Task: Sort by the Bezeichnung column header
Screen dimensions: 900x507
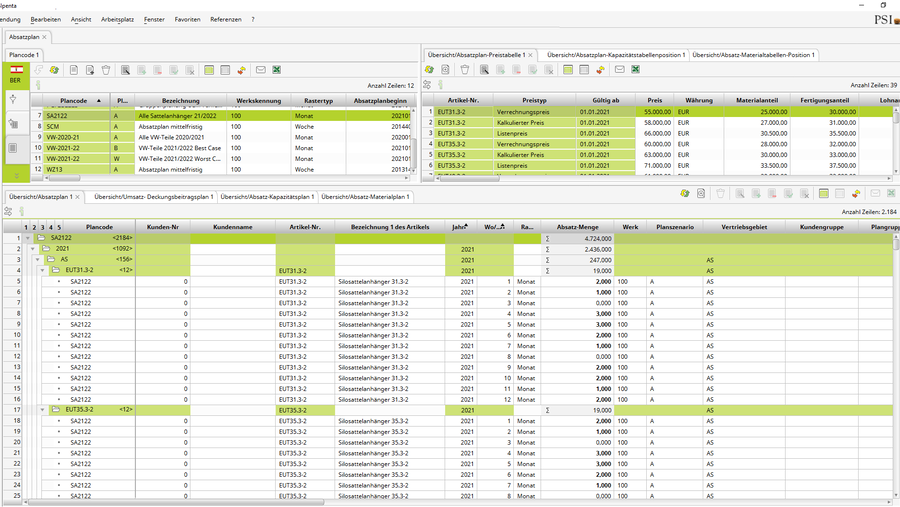Action: point(181,100)
